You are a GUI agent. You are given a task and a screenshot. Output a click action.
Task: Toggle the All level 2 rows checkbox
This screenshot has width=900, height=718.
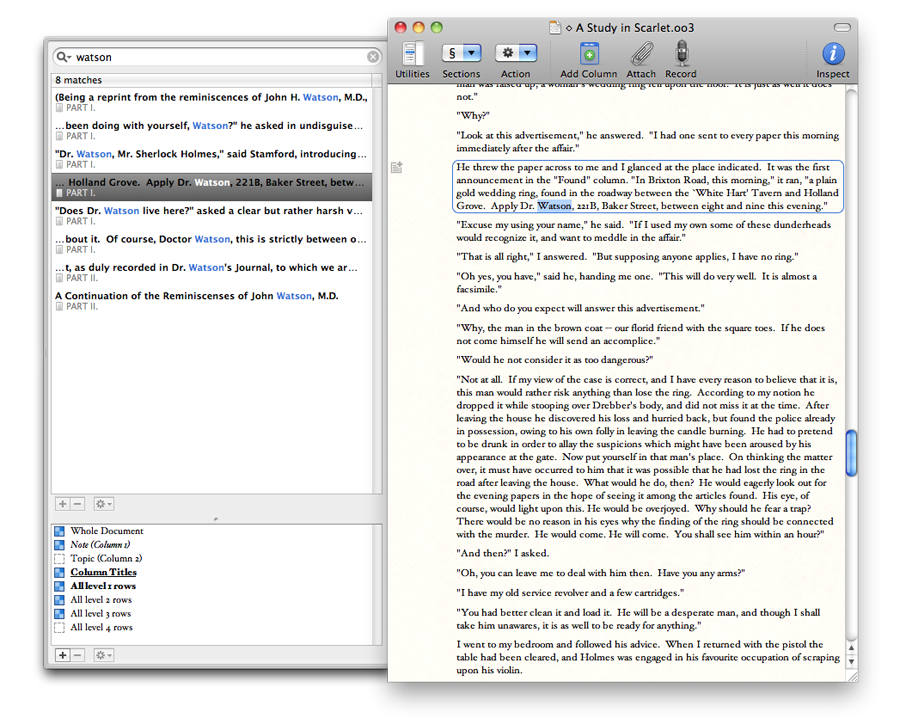pyautogui.click(x=59, y=600)
